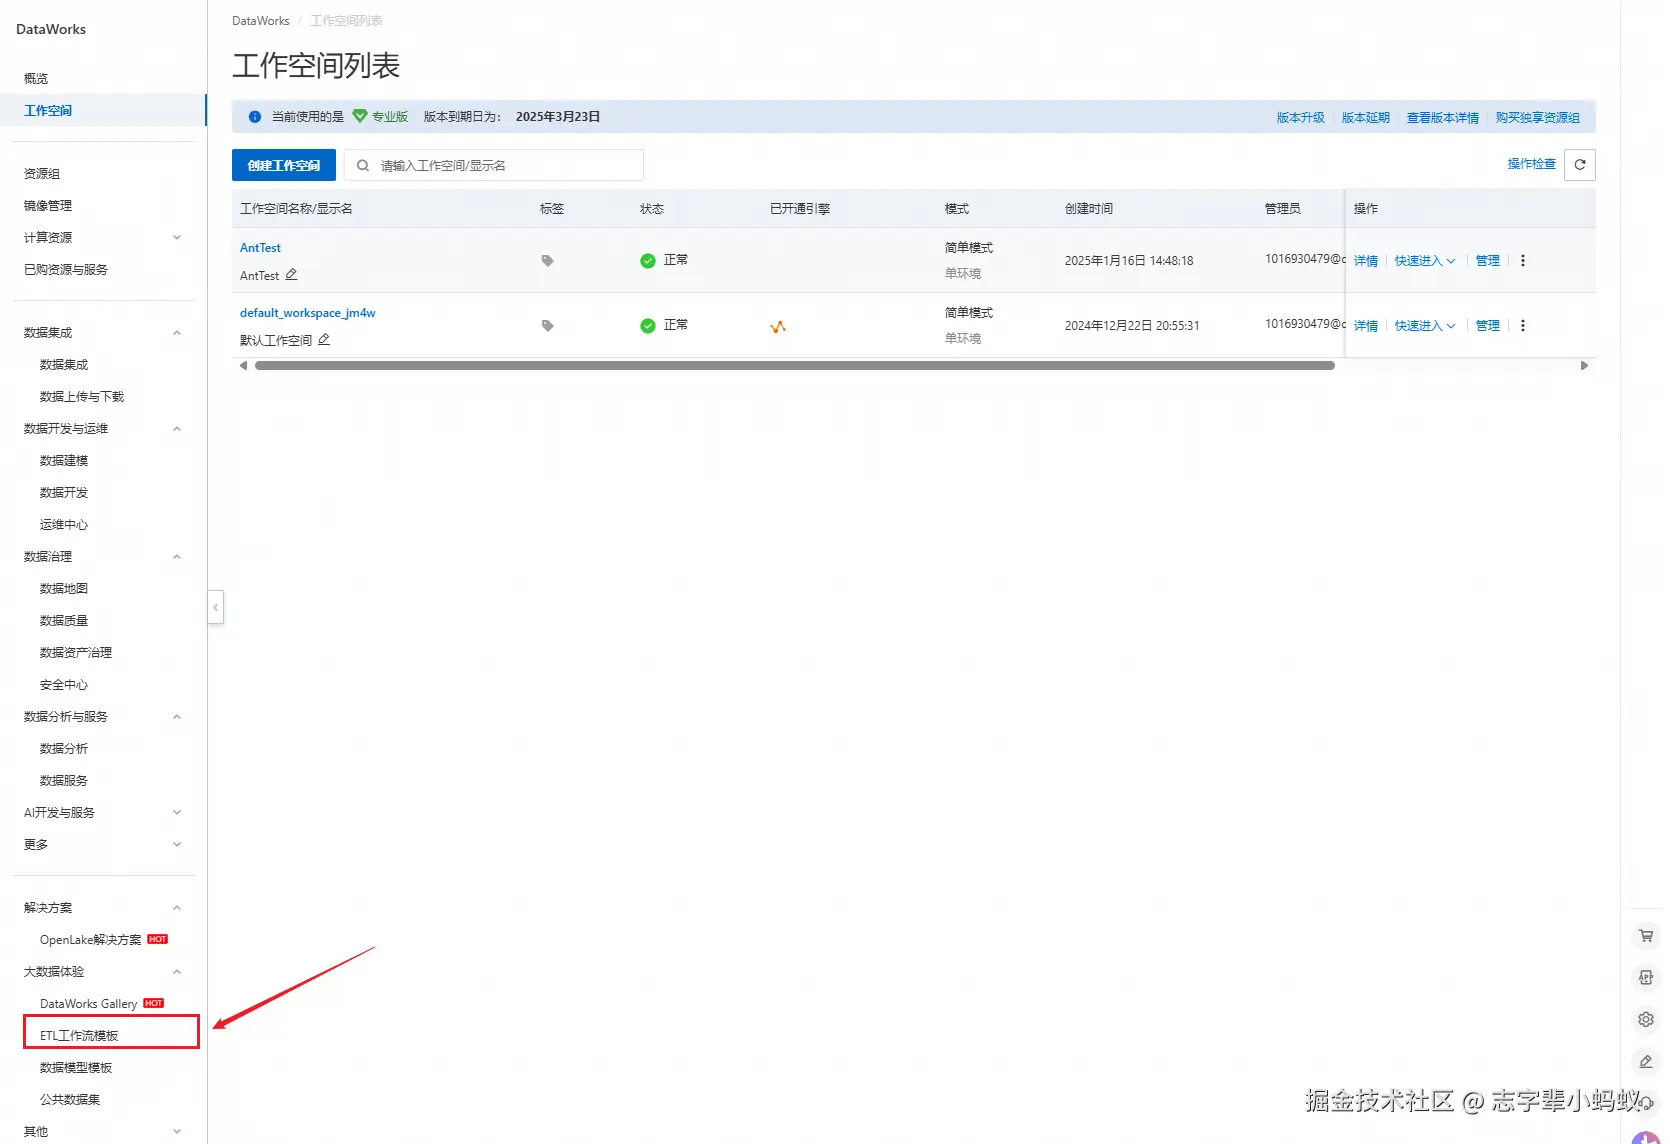Click the shopping cart icon on the right sidebar
The width and height of the screenshot is (1670, 1144).
(1646, 936)
